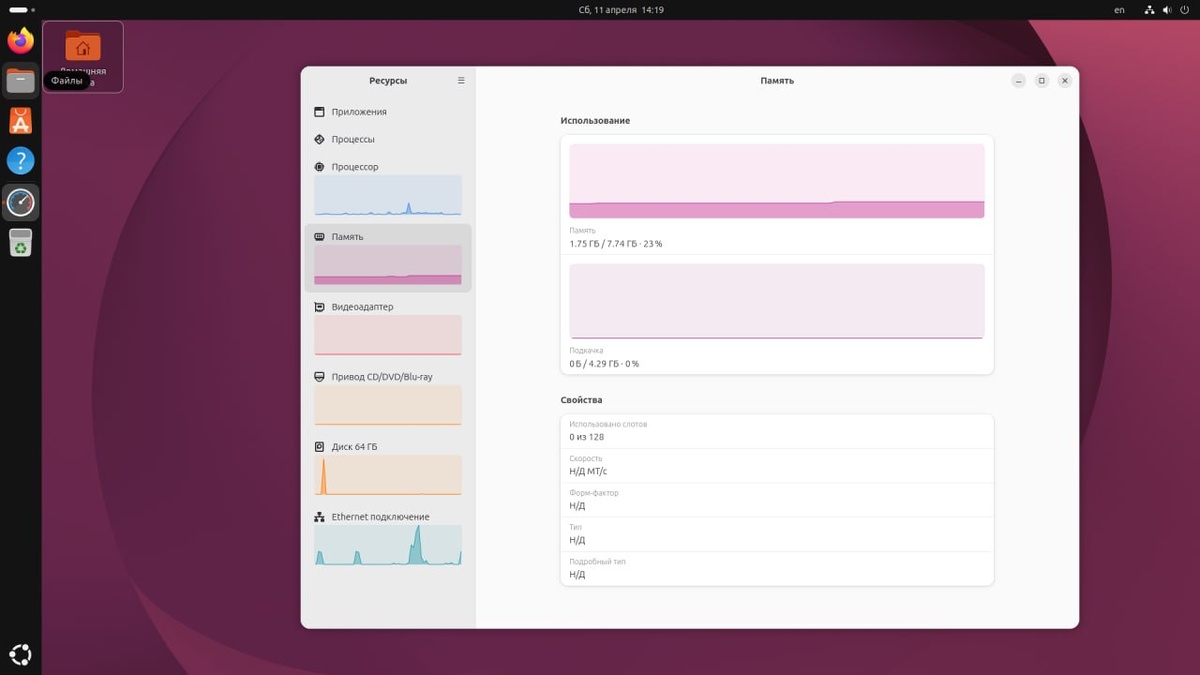Show applications via Ubuntu logo

21,655
